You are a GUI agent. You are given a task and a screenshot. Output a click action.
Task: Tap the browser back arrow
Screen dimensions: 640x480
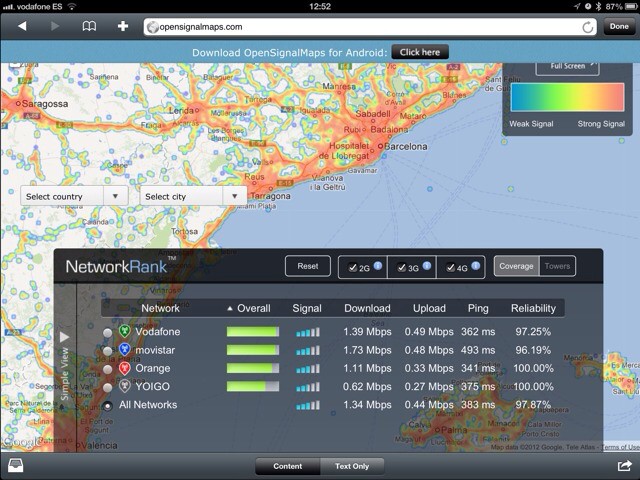21,26
